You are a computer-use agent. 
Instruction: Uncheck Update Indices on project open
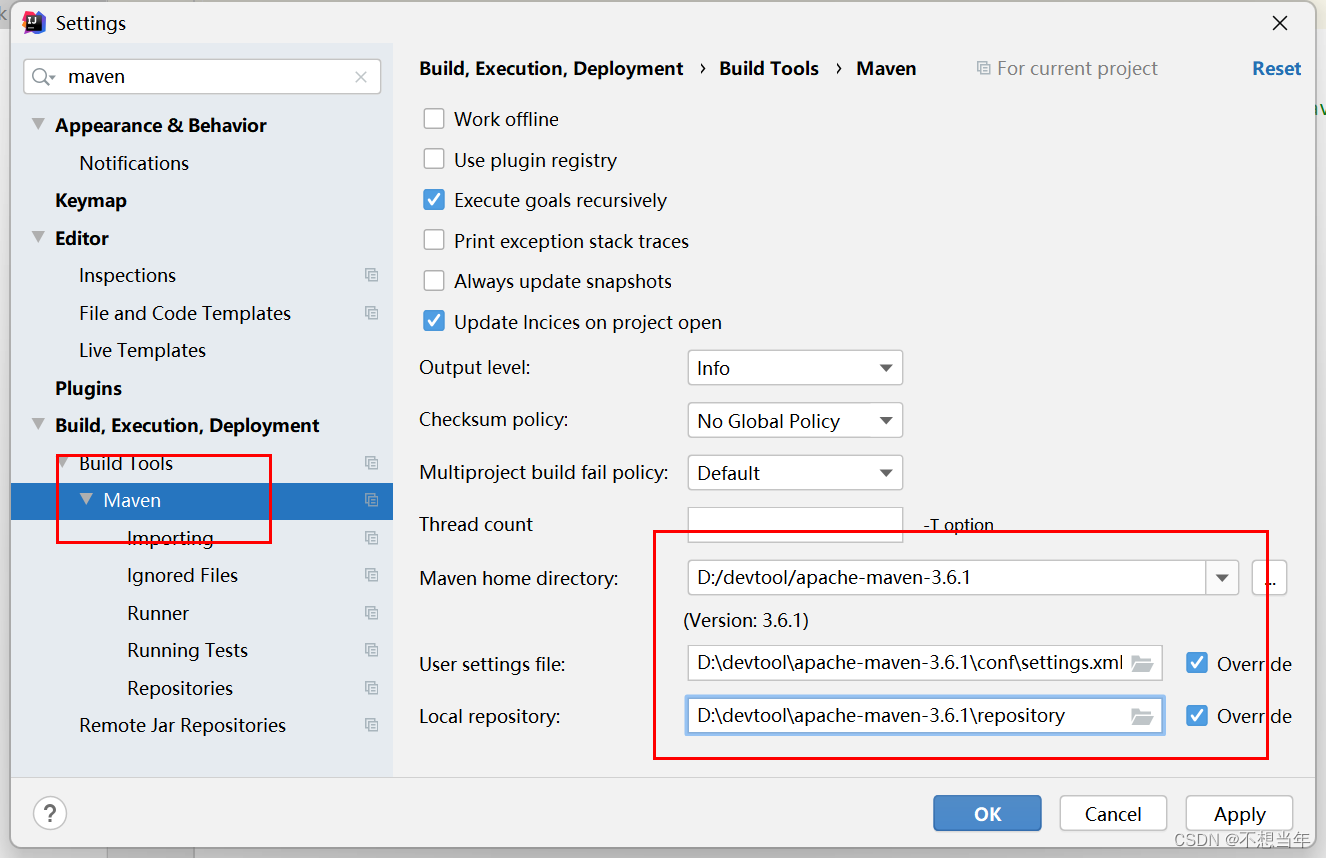coord(434,322)
